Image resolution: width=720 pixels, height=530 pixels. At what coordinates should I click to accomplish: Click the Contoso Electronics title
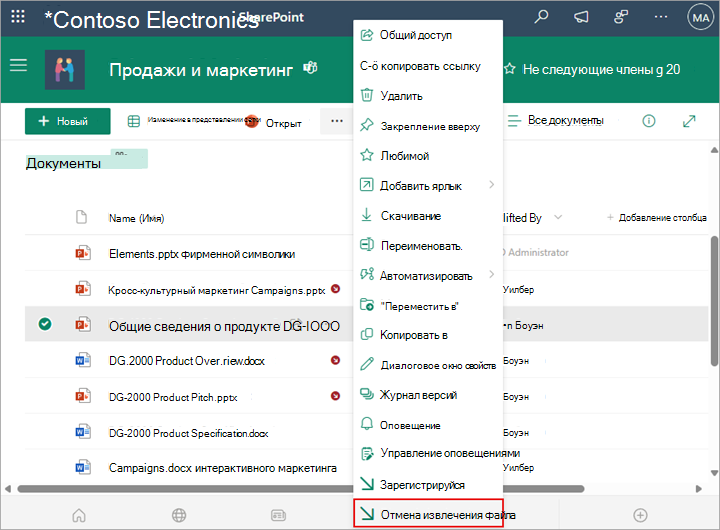tap(151, 20)
